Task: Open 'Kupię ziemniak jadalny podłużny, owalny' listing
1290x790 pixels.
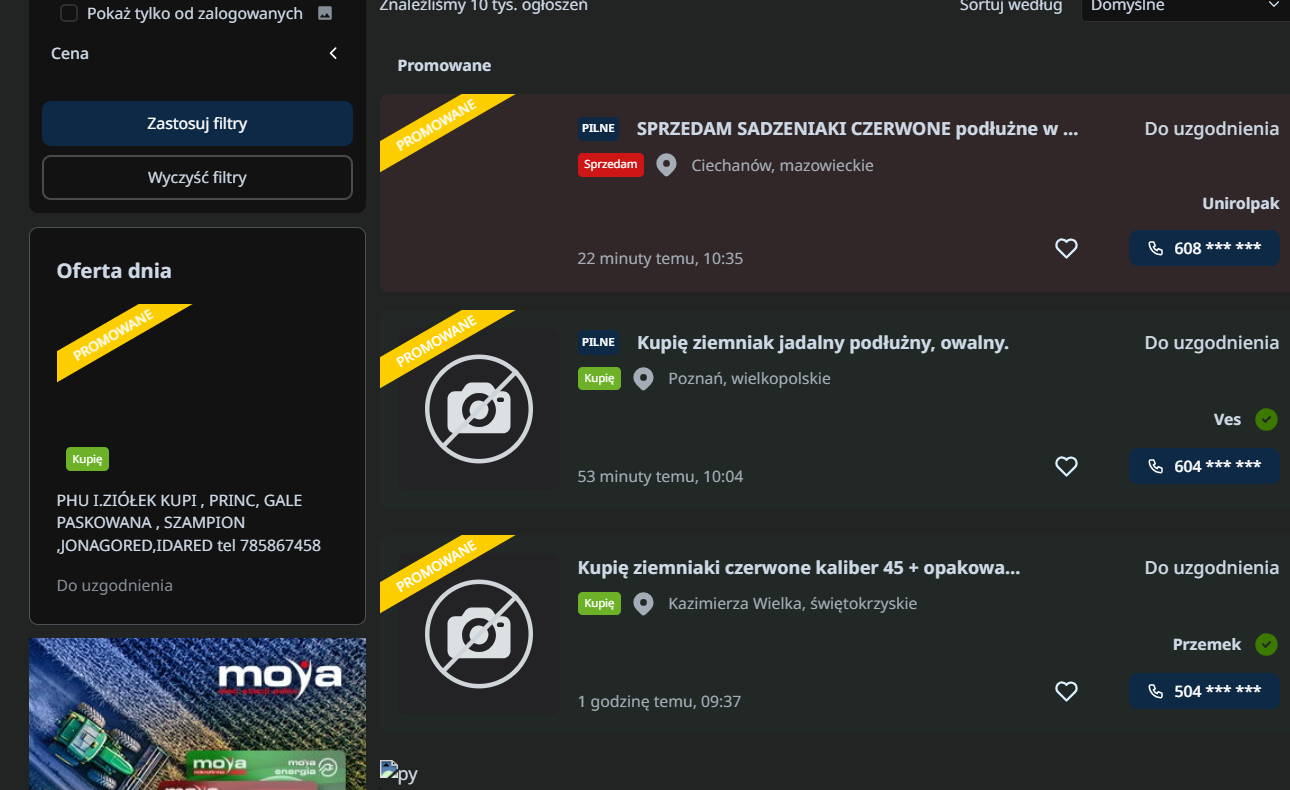Action: tap(822, 343)
